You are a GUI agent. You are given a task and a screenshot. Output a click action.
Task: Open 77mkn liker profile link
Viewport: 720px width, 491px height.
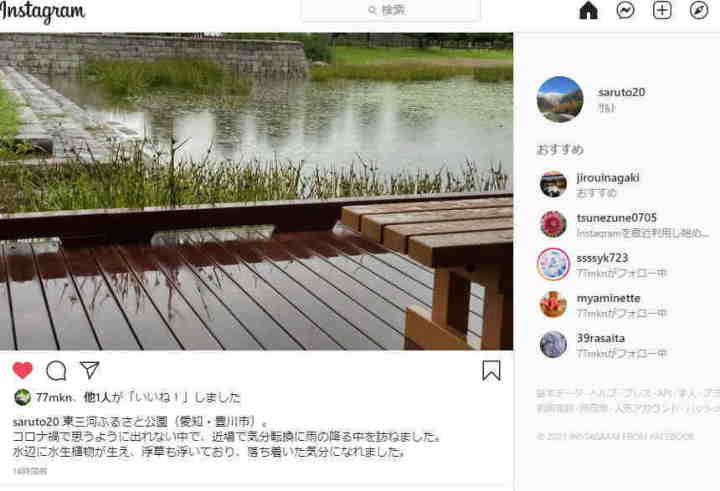pyautogui.click(x=54, y=397)
